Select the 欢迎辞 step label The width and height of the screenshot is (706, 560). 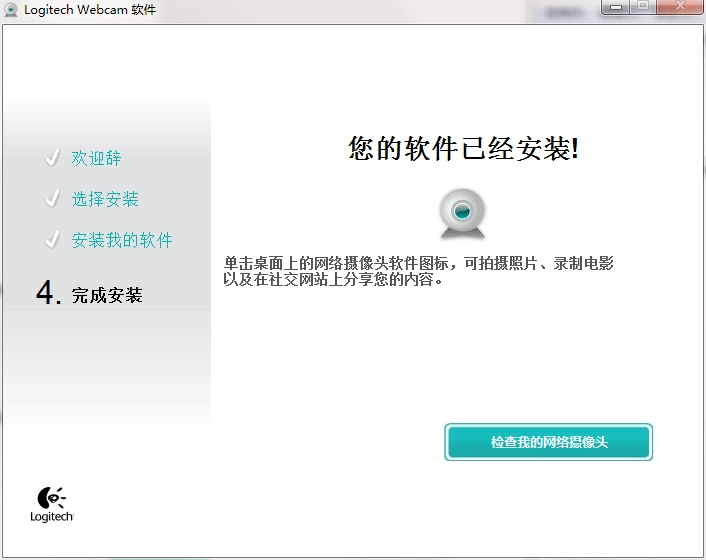coord(96,158)
